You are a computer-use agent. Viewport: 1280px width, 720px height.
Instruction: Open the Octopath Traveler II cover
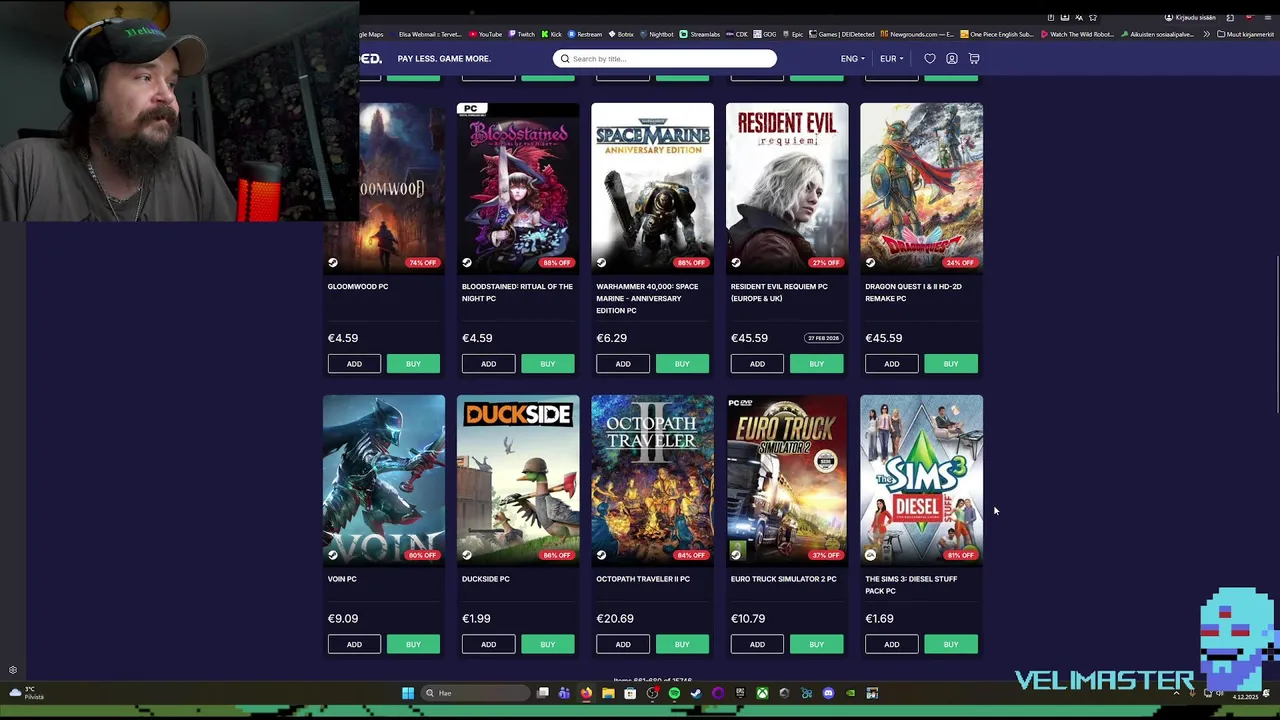[652, 480]
